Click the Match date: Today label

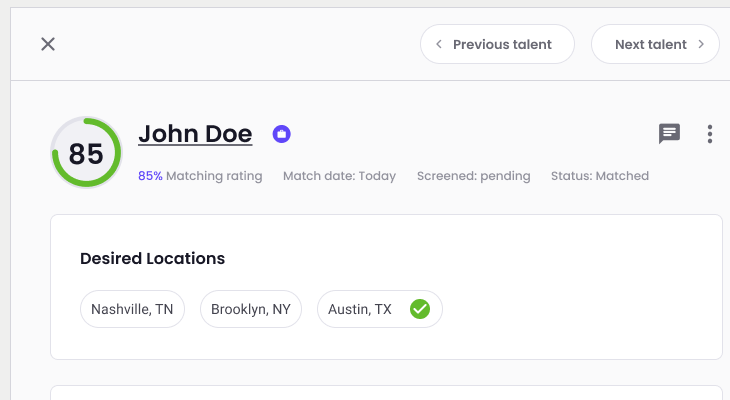pos(339,176)
